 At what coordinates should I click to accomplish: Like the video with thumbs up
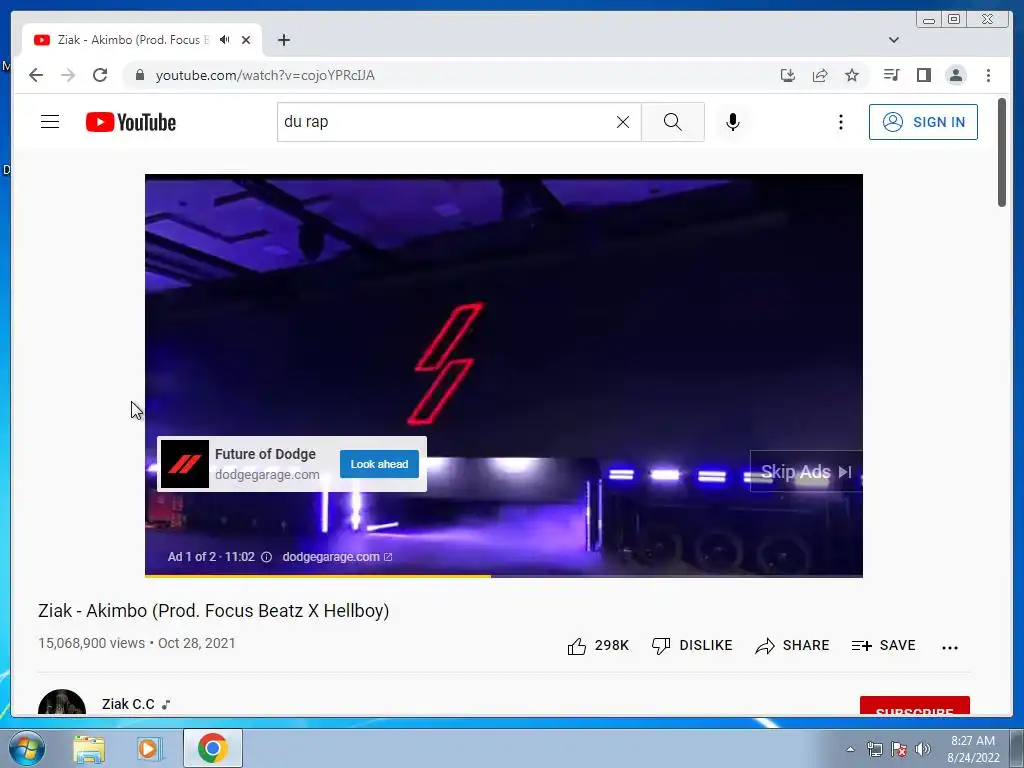click(598, 645)
